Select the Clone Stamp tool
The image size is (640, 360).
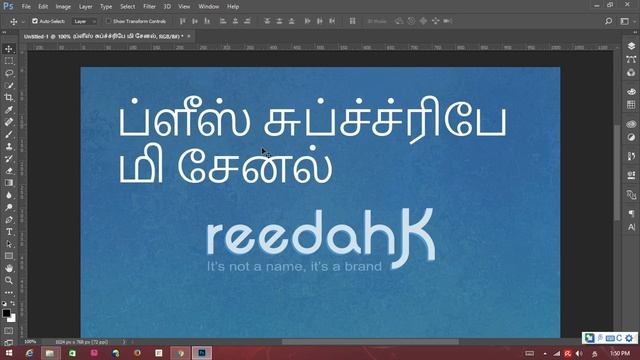pos(9,147)
